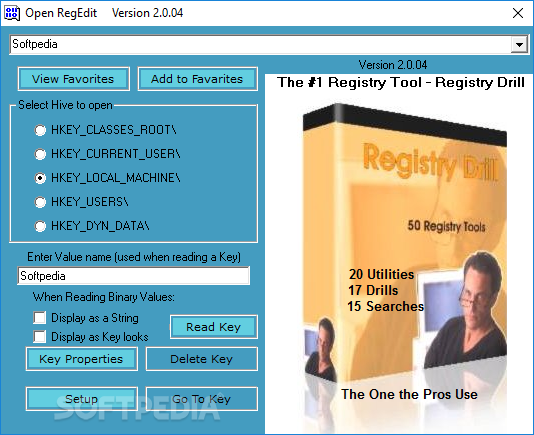Click the Open RegEdit app icon in title bar
The width and height of the screenshot is (534, 435).
pyautogui.click(x=12, y=13)
